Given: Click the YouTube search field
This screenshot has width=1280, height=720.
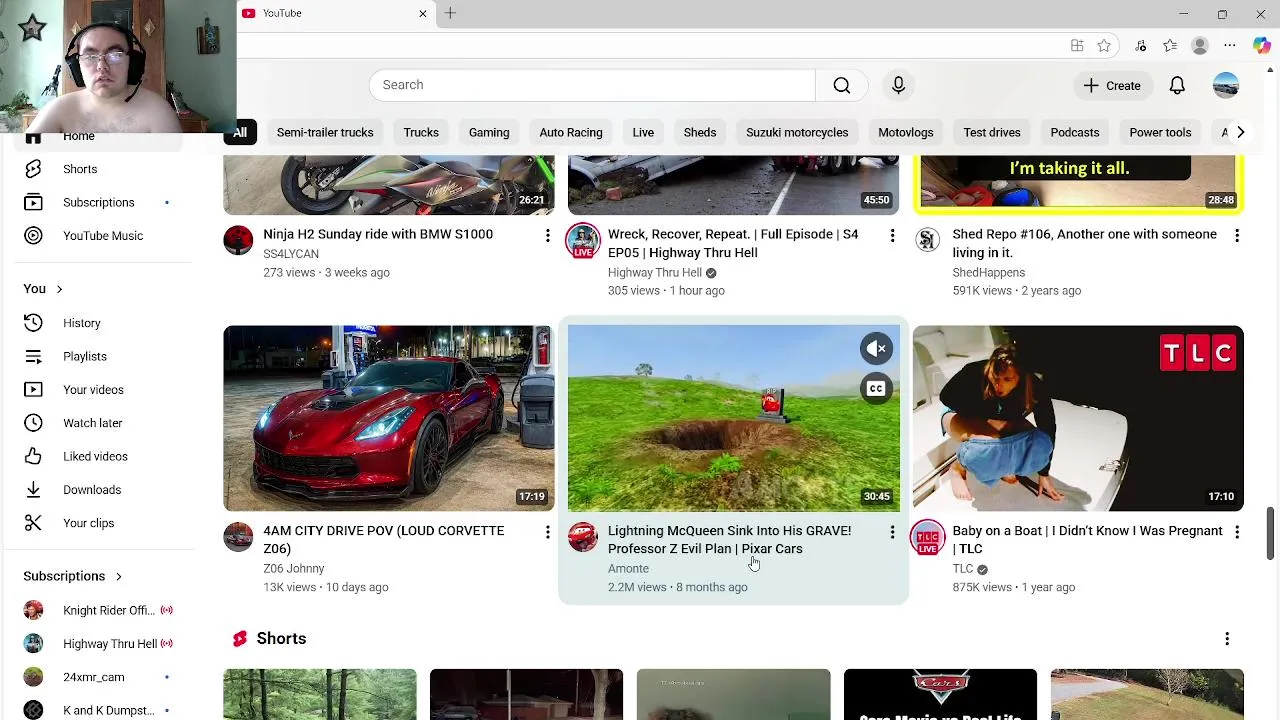Looking at the screenshot, I should pos(592,85).
